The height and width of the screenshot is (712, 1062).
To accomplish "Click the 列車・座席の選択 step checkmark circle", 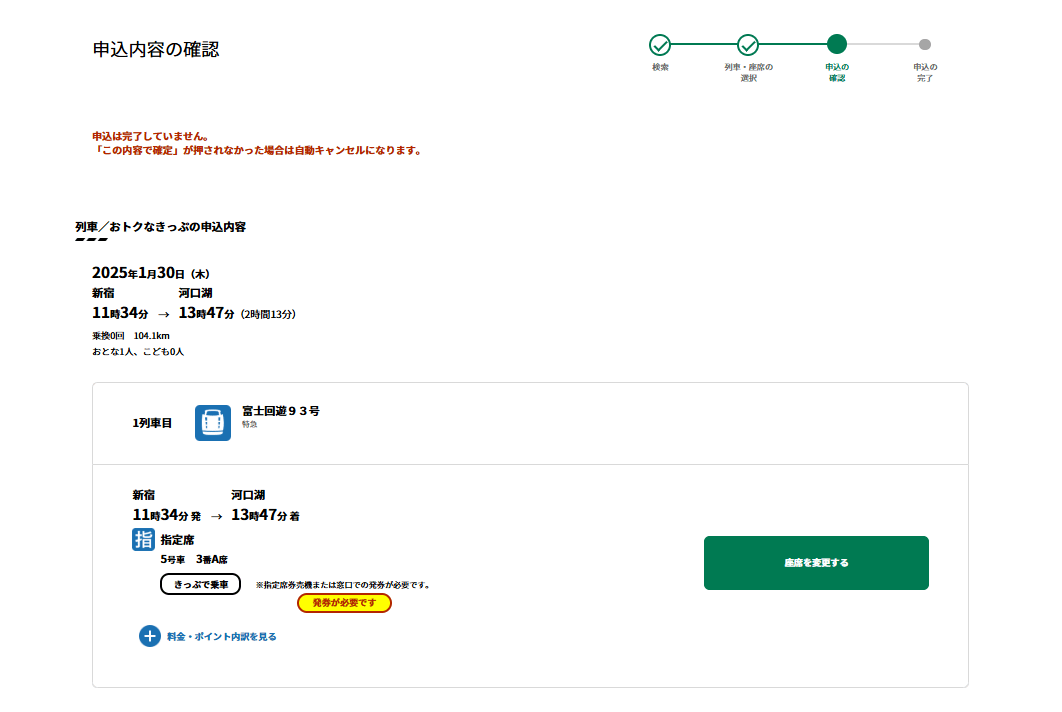I will coord(748,44).
